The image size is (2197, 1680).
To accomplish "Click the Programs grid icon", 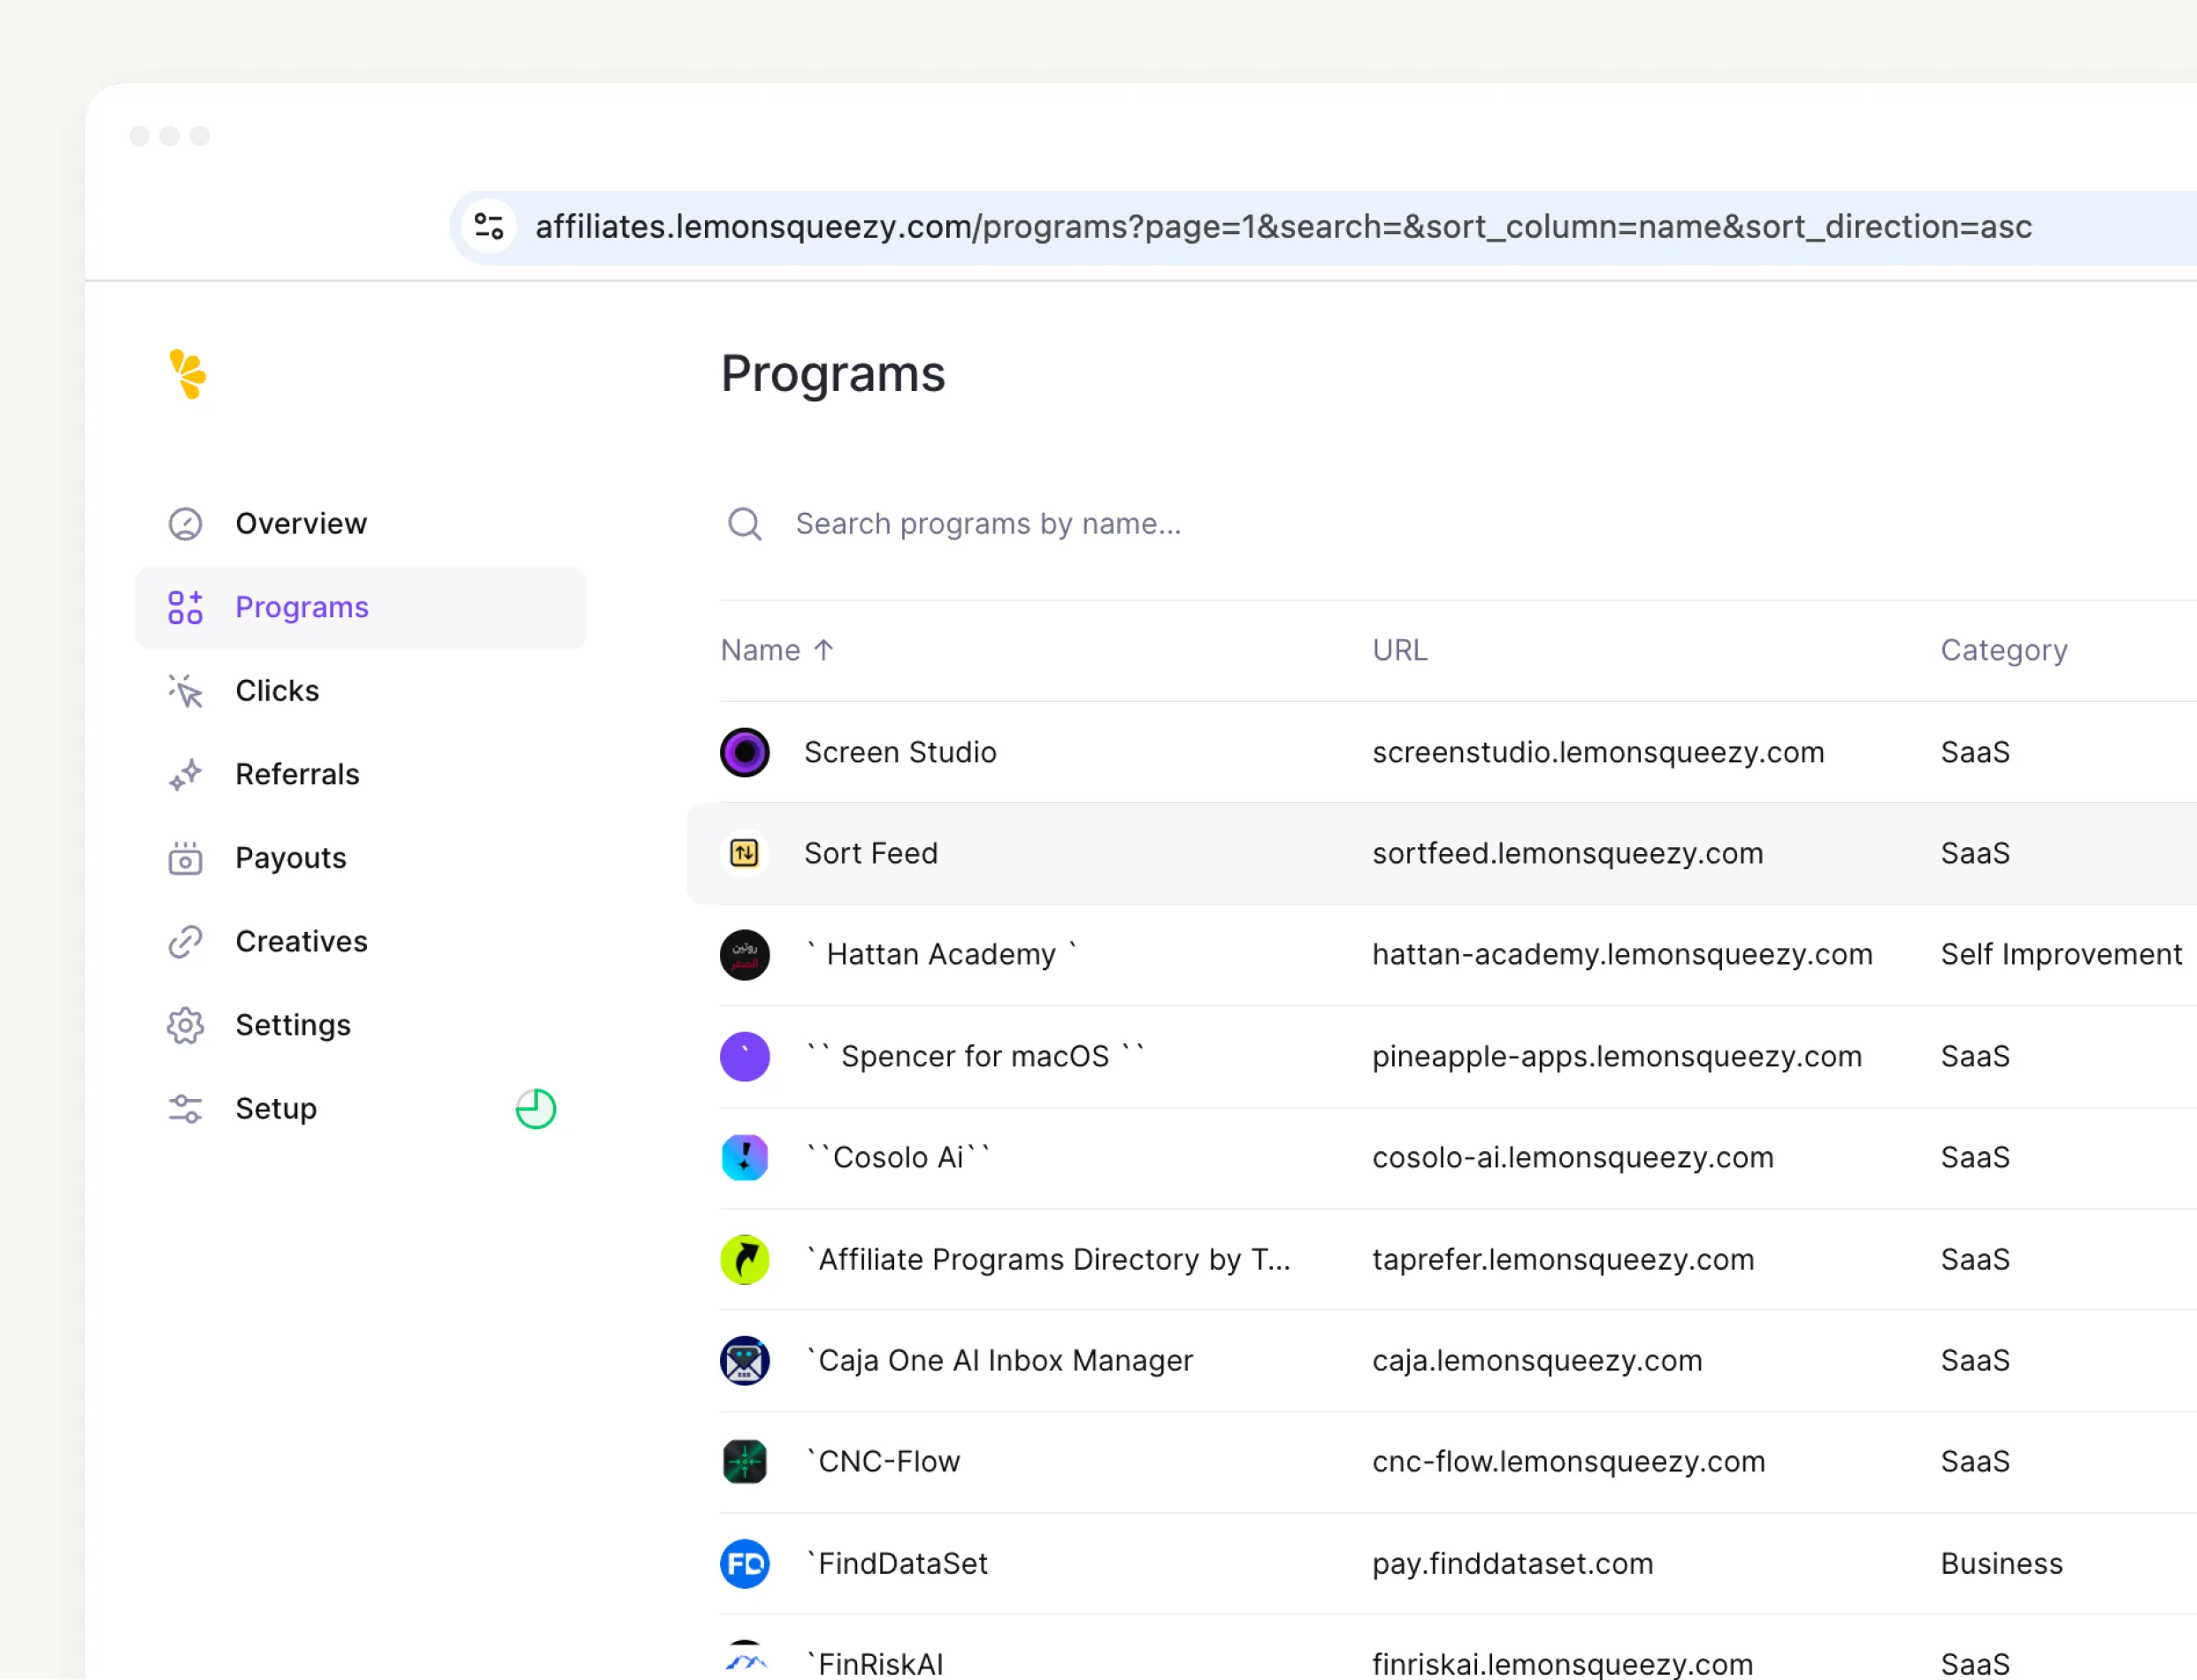I will point(185,607).
